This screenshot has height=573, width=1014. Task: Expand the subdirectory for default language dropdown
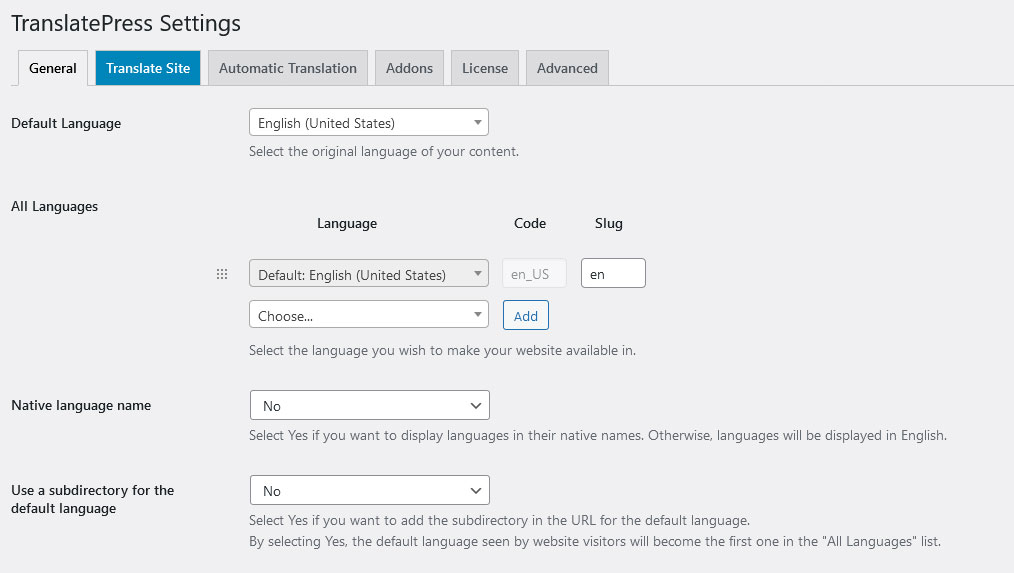(370, 490)
